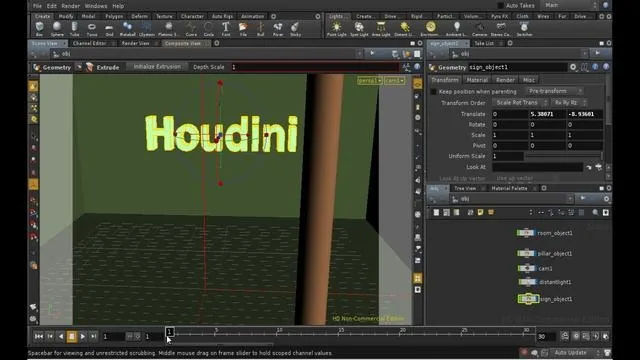Viewport: 640px width, 360px height.
Task: Open the Windows menu
Action: click(x=96, y=6)
